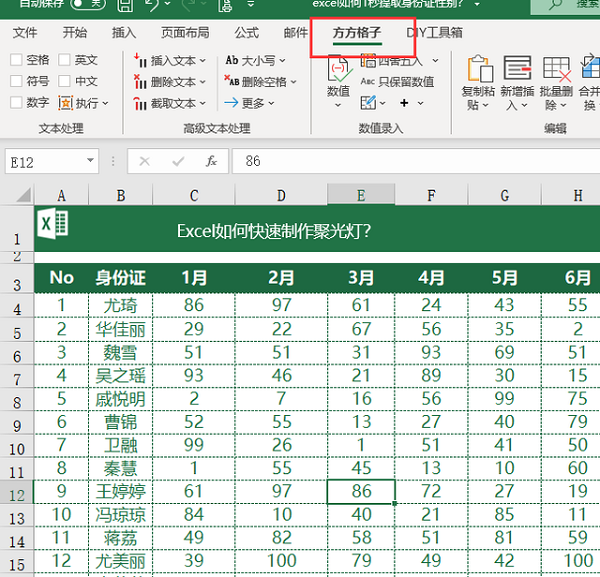Click the 批量删除 icon

556,69
